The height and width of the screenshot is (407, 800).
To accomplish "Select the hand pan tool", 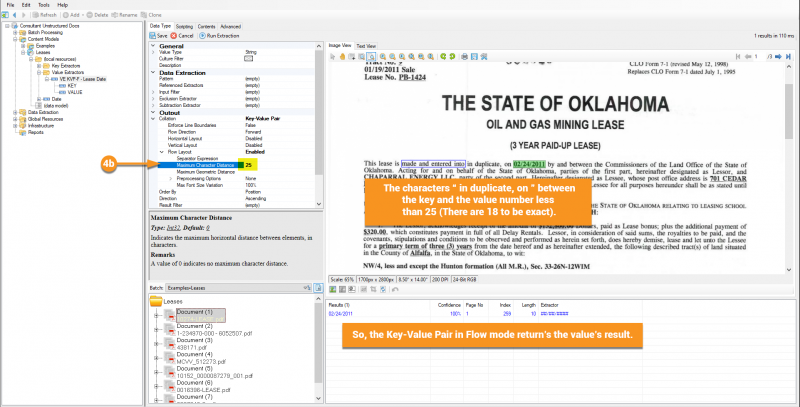I will point(343,57).
